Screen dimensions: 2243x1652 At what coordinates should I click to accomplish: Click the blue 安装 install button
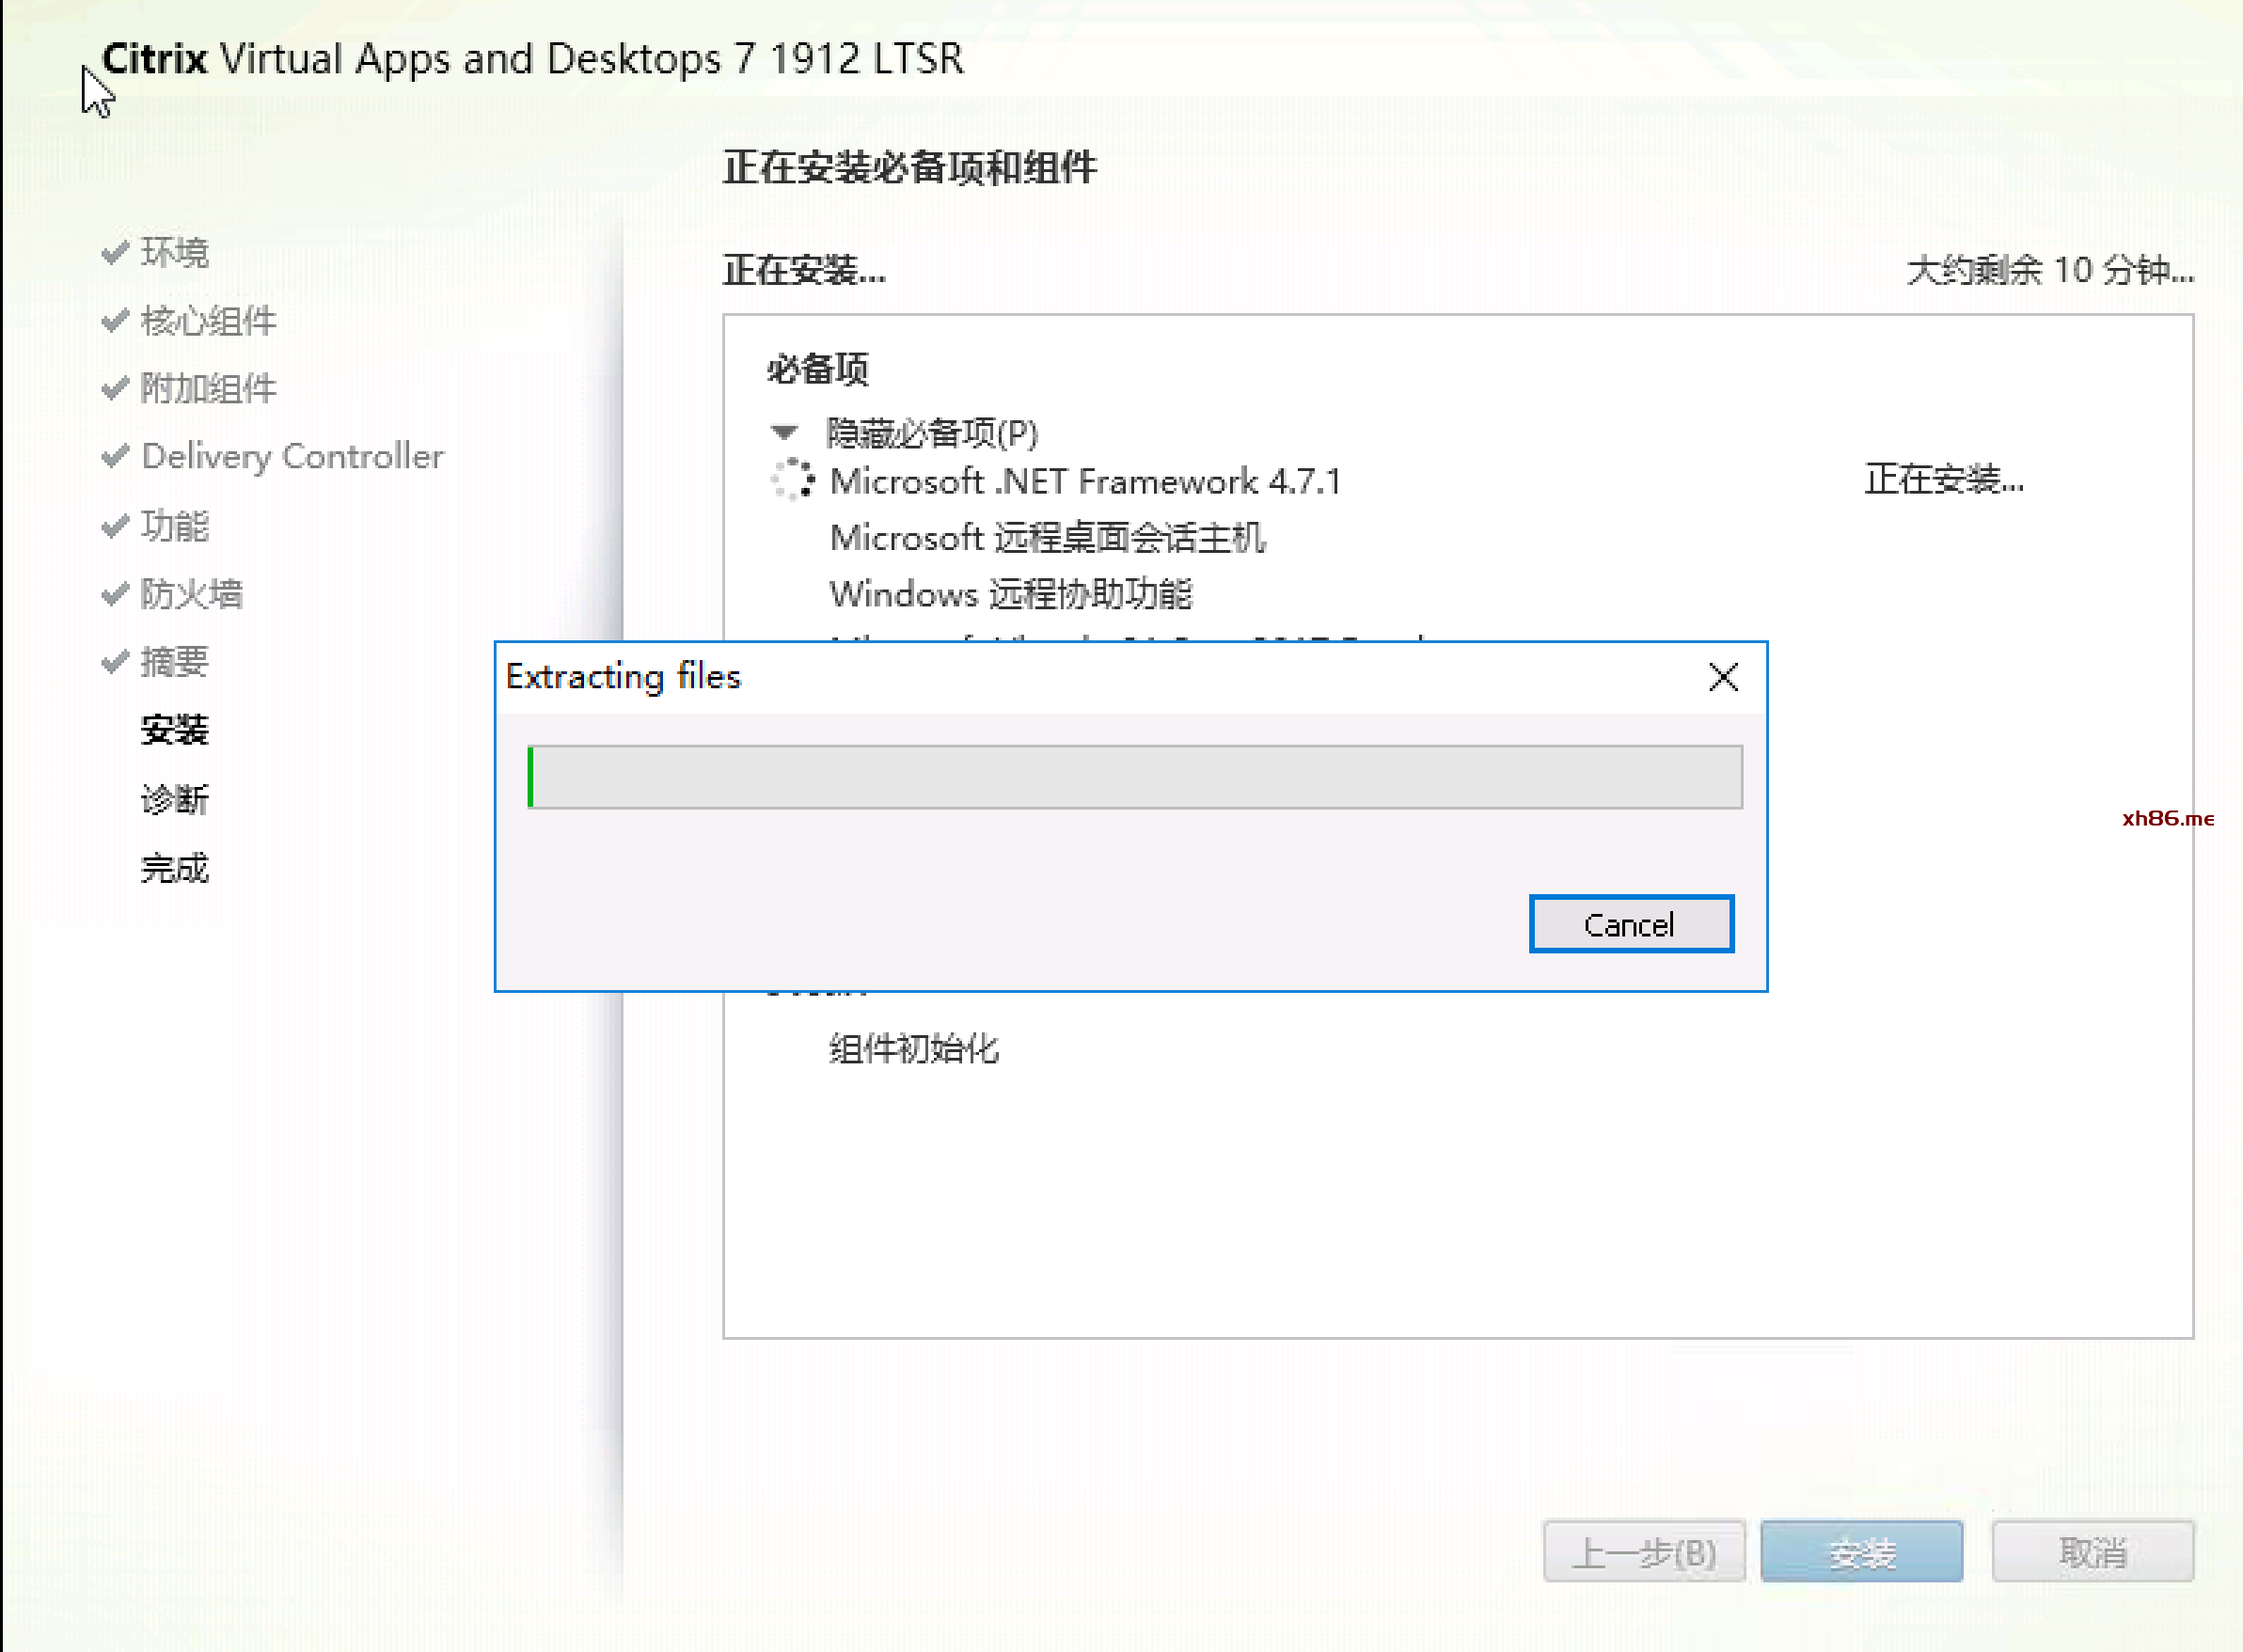pyautogui.click(x=1861, y=1552)
